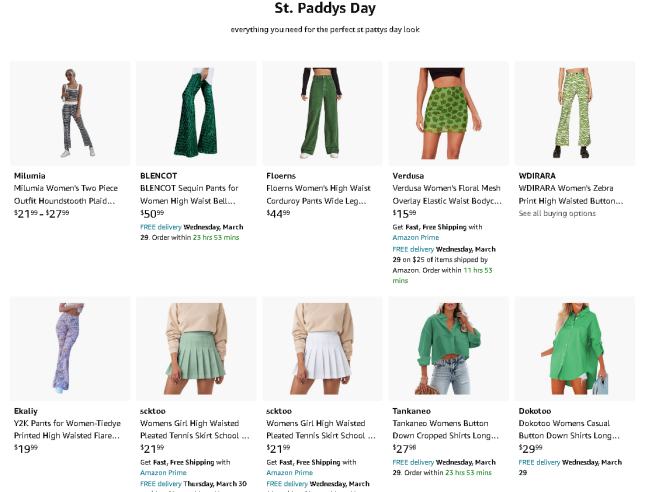Click the Verdusa Floral Mesh product title

point(448,193)
